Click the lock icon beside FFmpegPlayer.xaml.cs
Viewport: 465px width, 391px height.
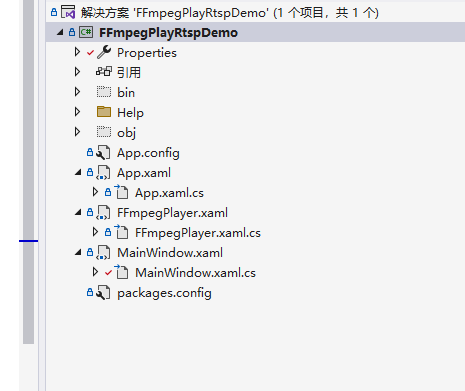108,232
